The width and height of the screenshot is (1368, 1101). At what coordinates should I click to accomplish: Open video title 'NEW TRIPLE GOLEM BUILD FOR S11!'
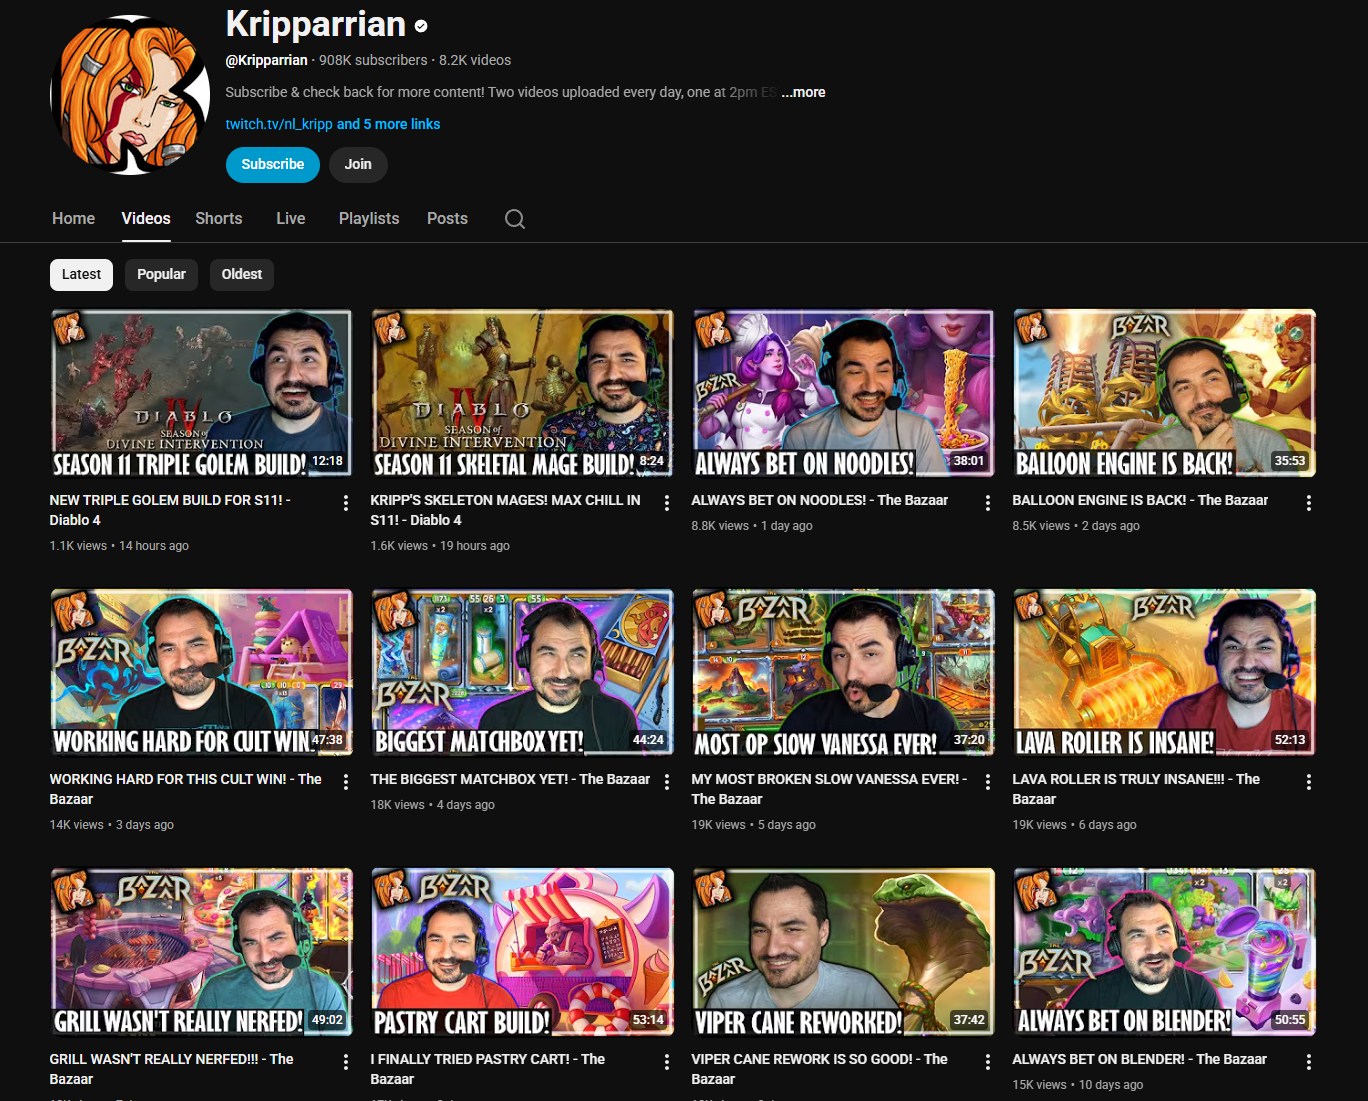pos(170,510)
